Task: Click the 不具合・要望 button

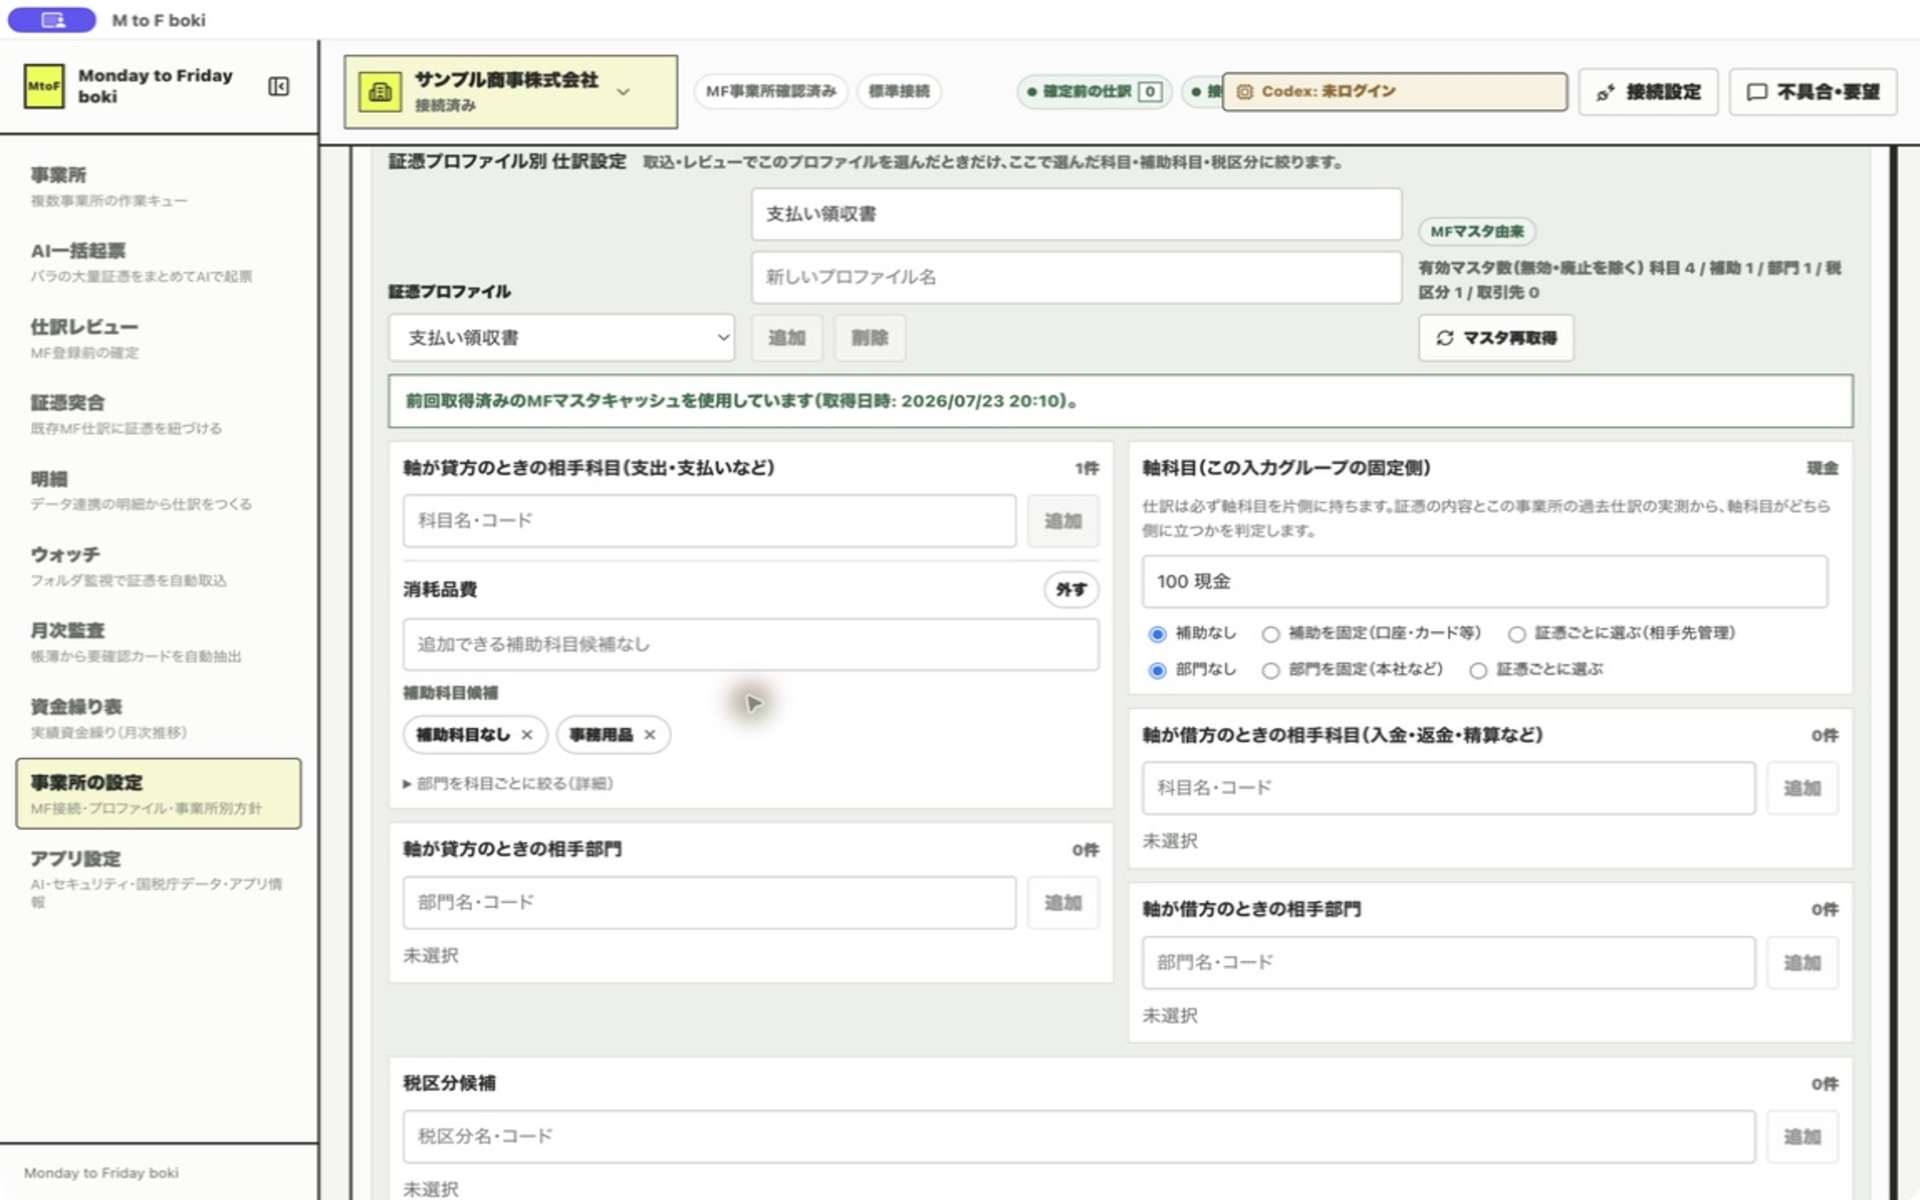Action: 1813,92
